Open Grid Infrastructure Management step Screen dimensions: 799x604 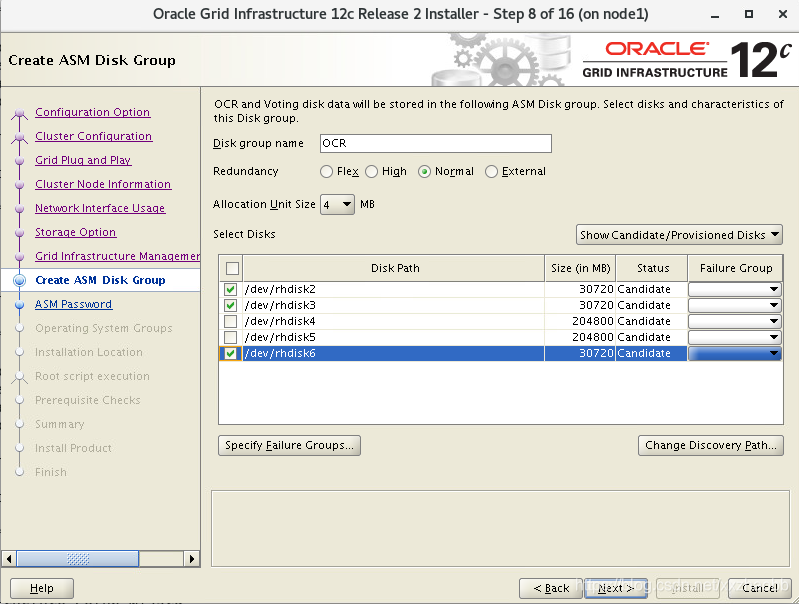tap(117, 256)
